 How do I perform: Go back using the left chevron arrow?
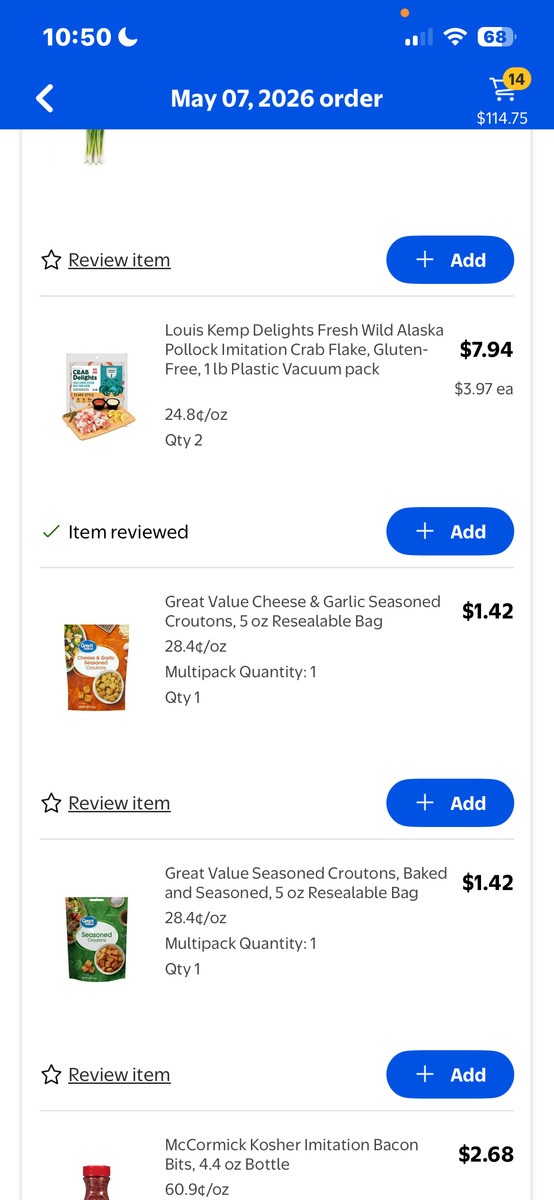pyautogui.click(x=44, y=98)
